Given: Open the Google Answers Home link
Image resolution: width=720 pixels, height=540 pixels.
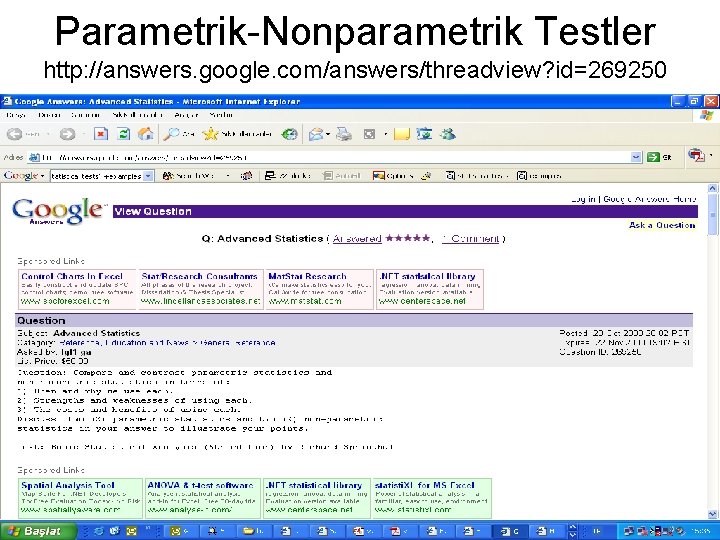Looking at the screenshot, I should pyautogui.click(x=650, y=199).
